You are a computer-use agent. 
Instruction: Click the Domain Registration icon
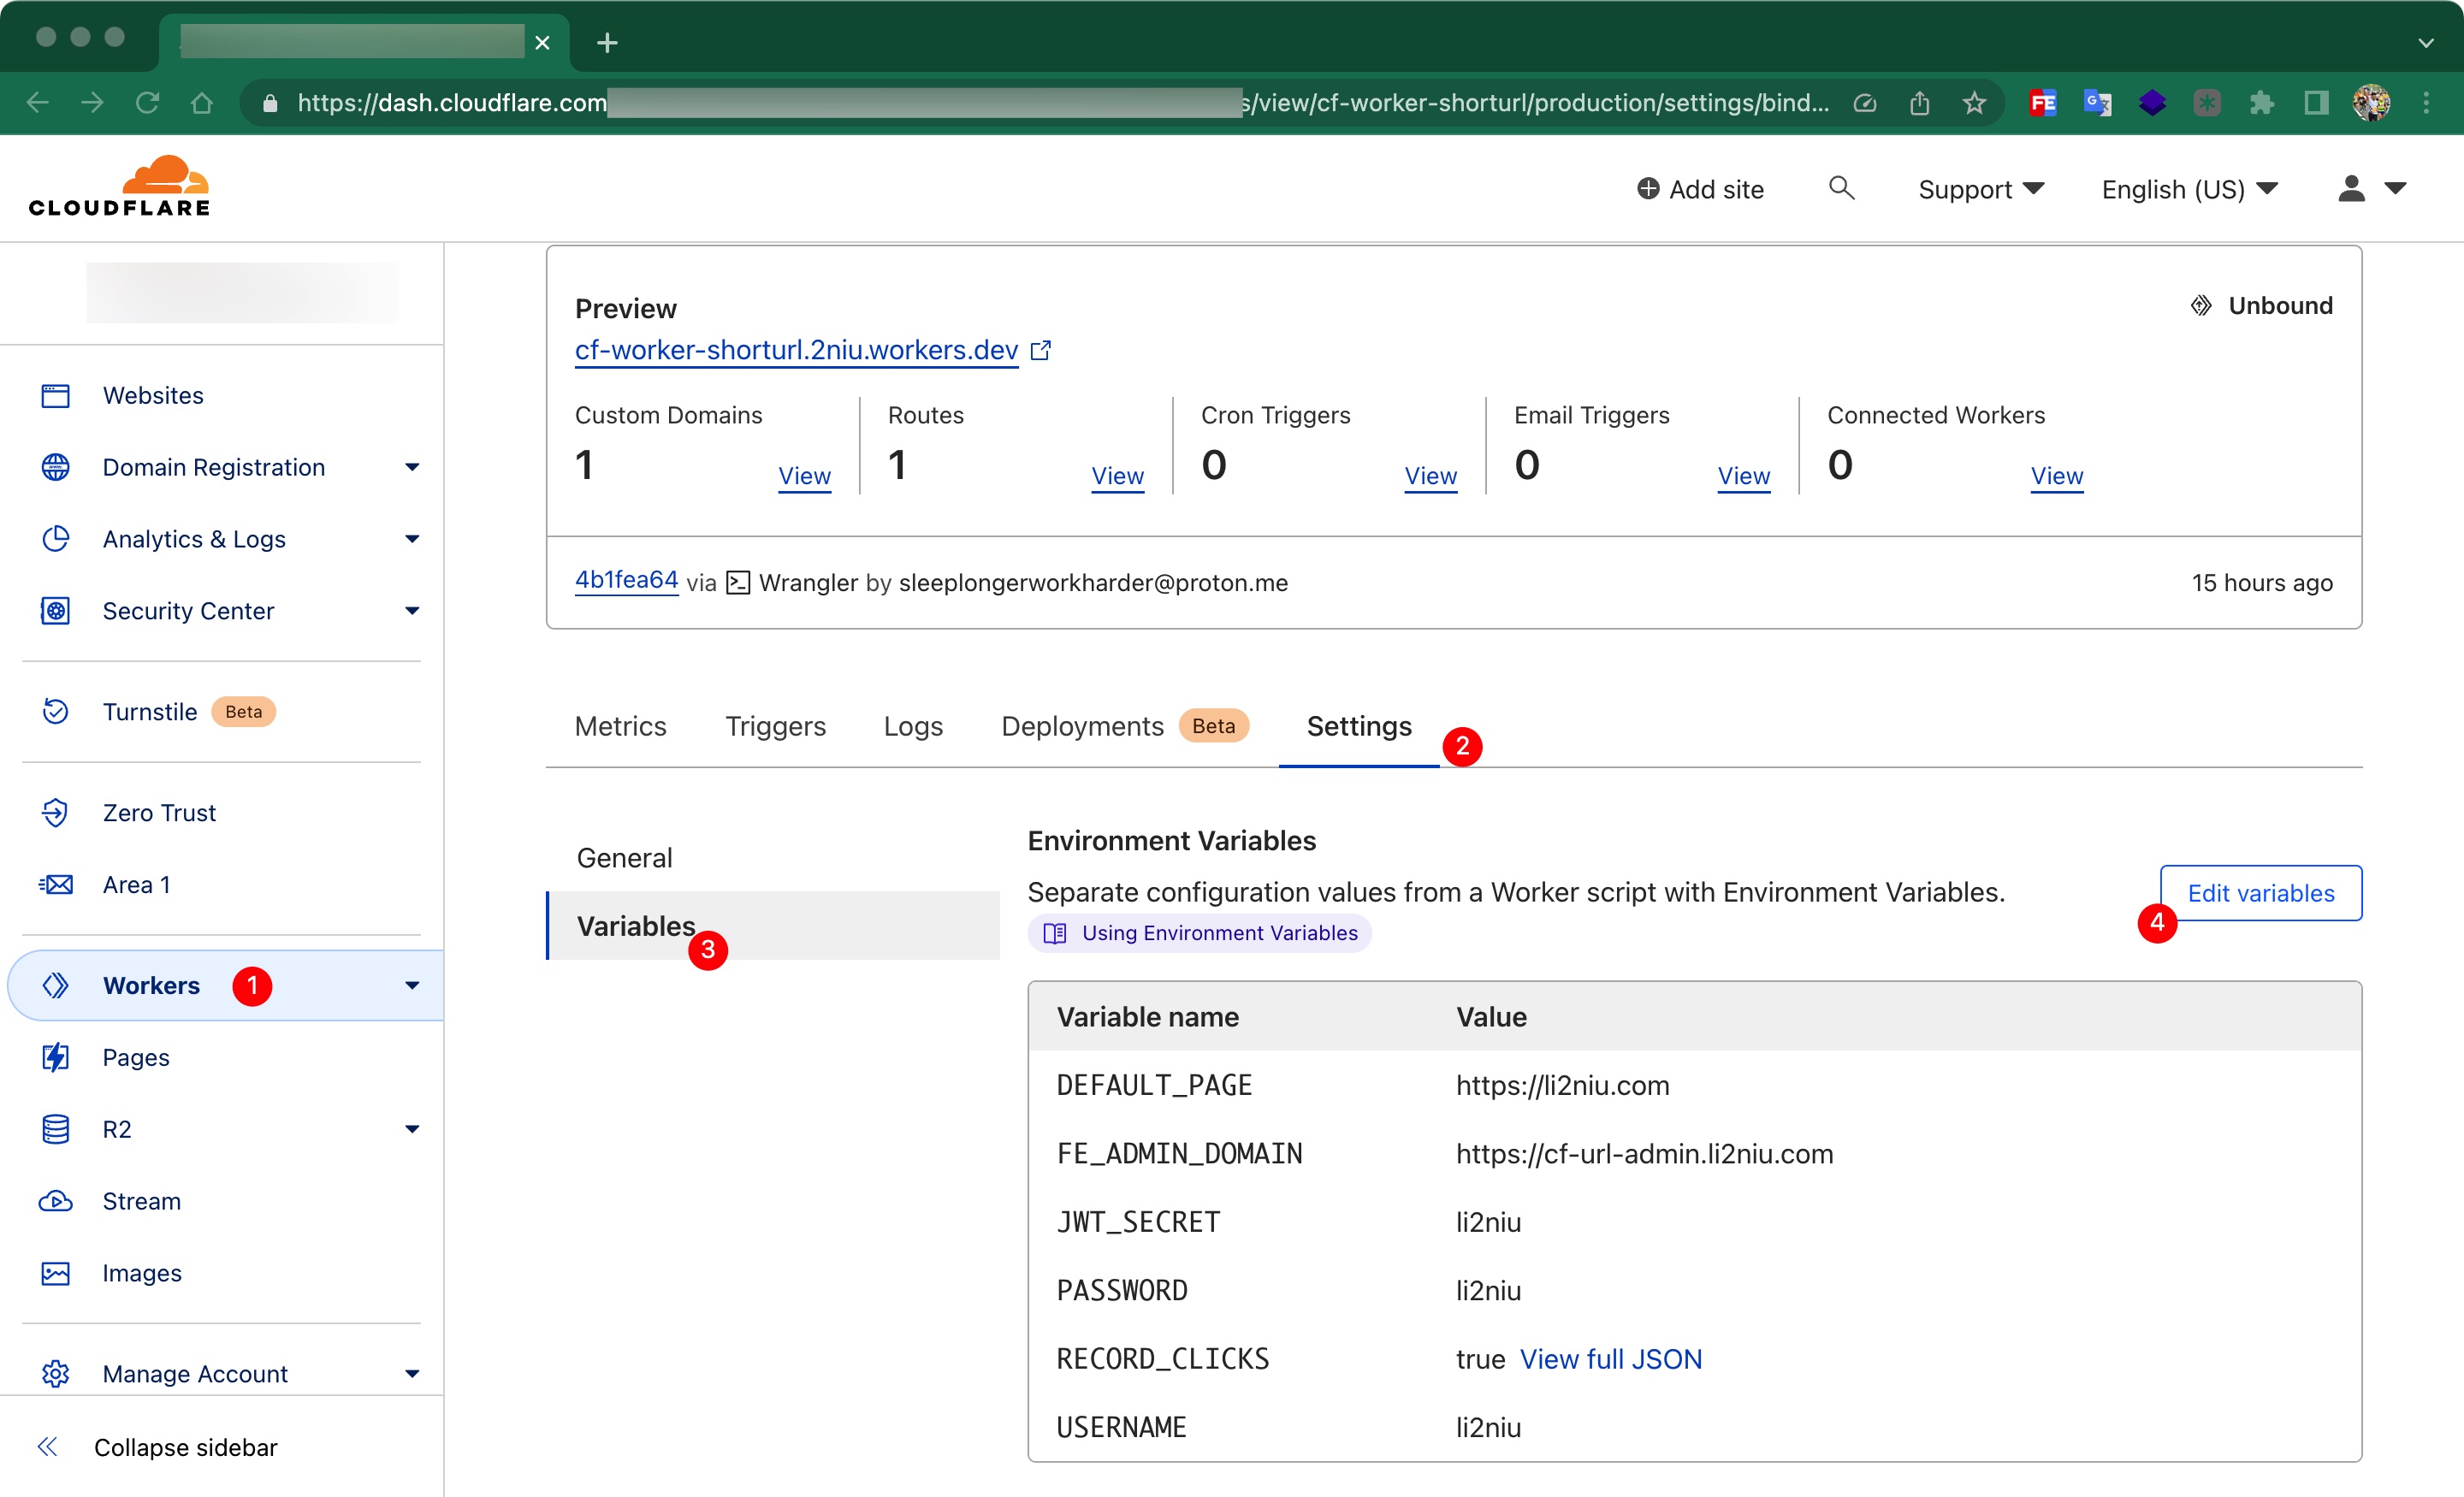pyautogui.click(x=56, y=466)
